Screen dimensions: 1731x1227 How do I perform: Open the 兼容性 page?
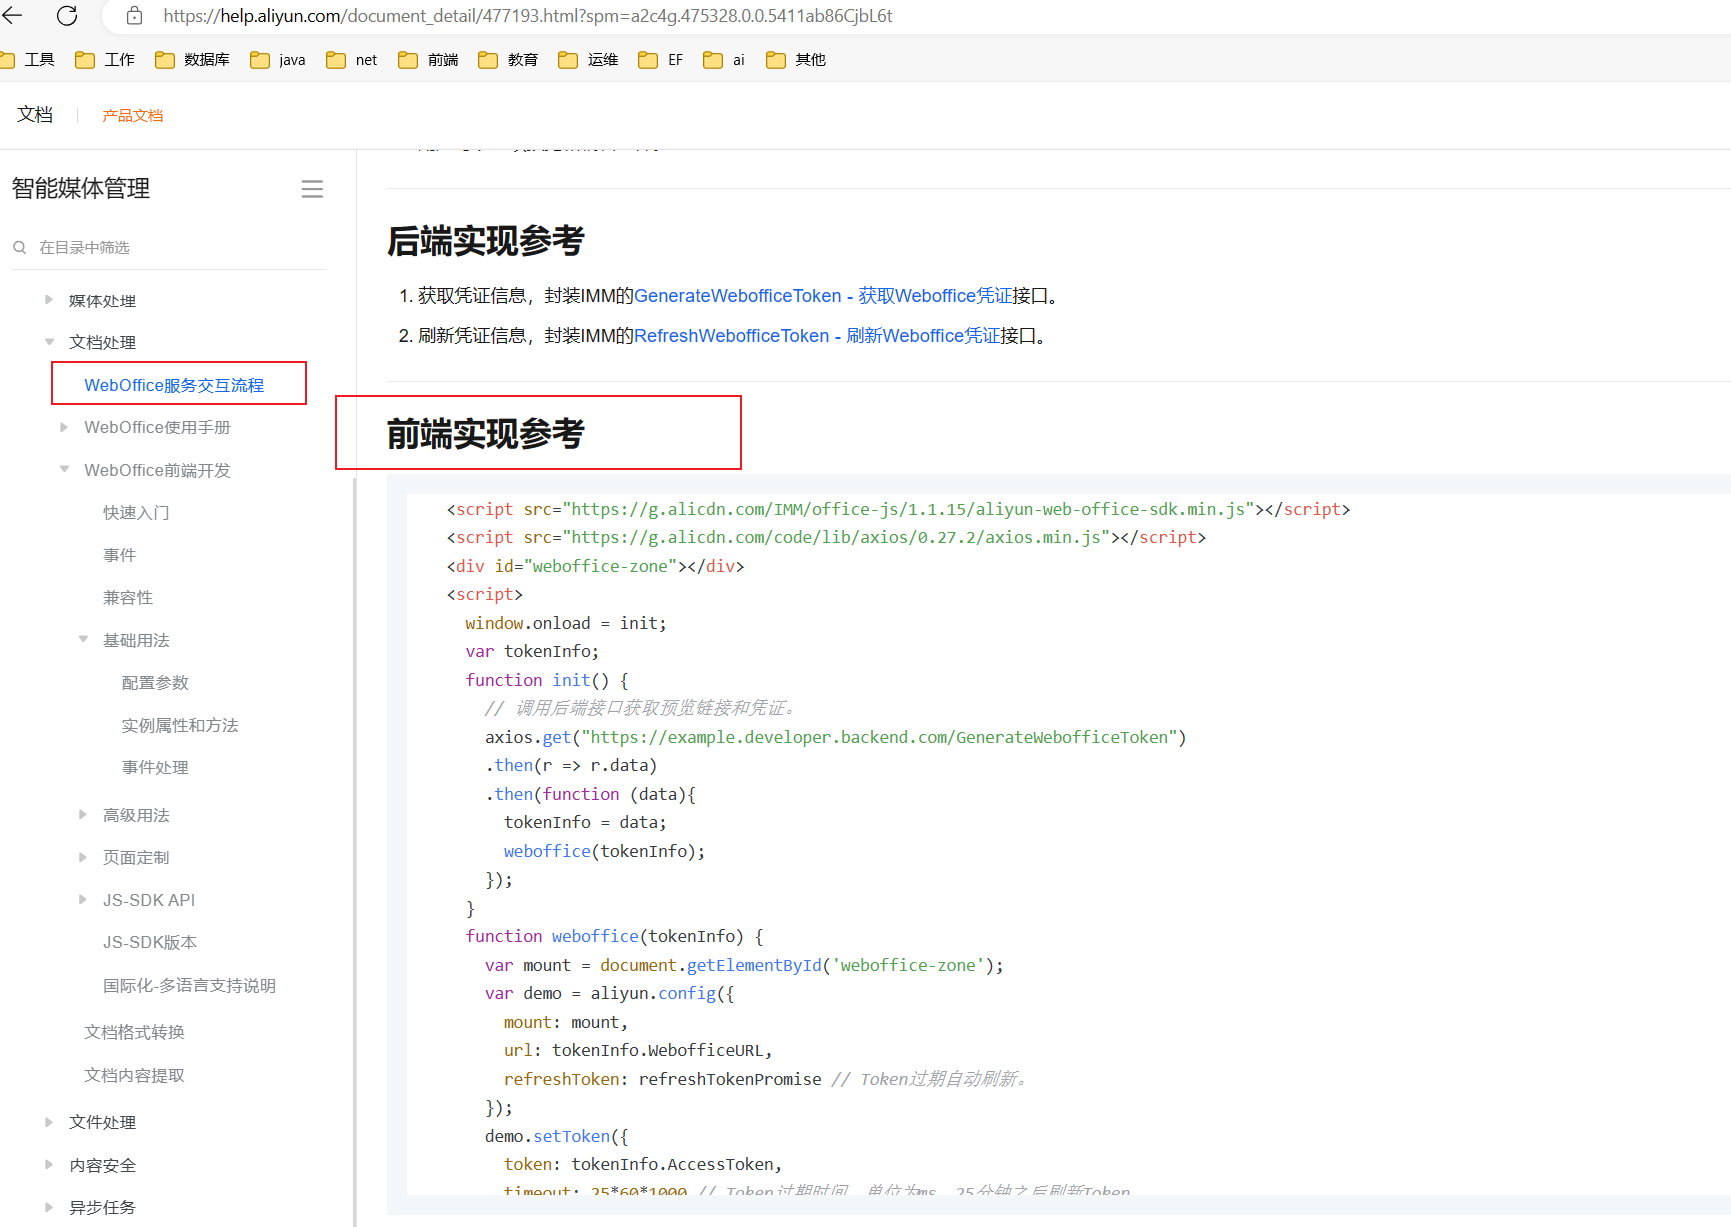pos(128,597)
